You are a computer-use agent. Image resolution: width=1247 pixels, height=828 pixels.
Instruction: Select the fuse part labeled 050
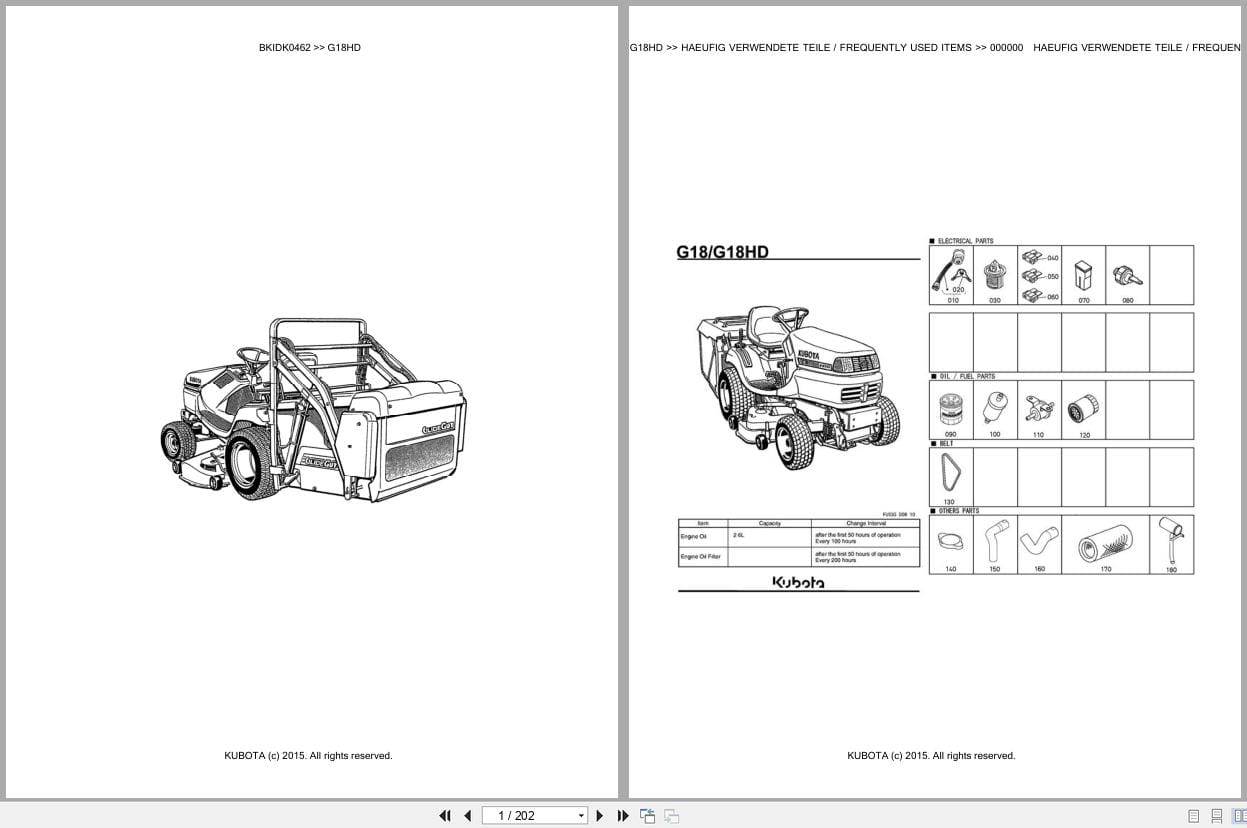coord(1034,275)
